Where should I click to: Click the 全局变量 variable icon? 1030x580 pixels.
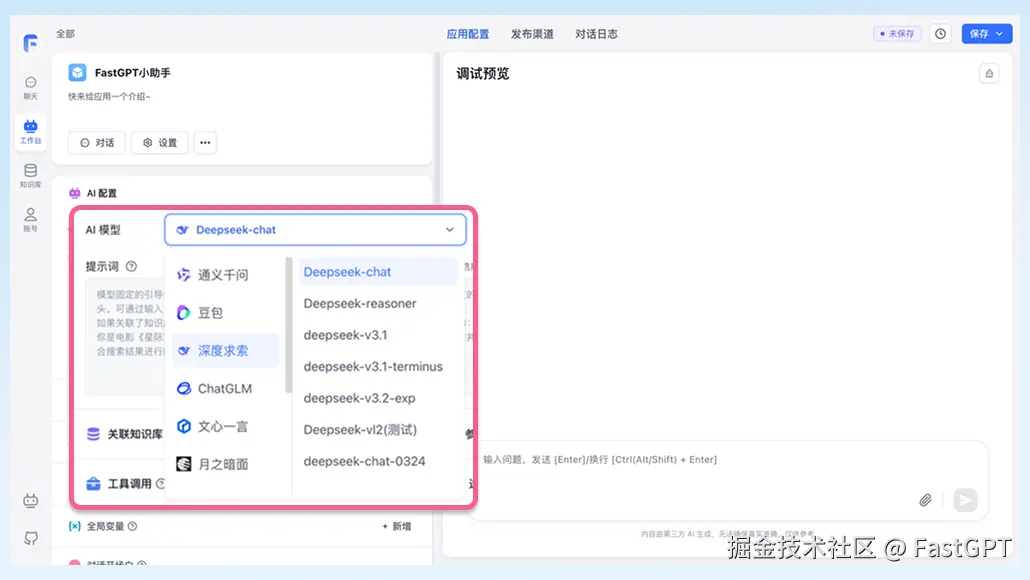coord(75,526)
